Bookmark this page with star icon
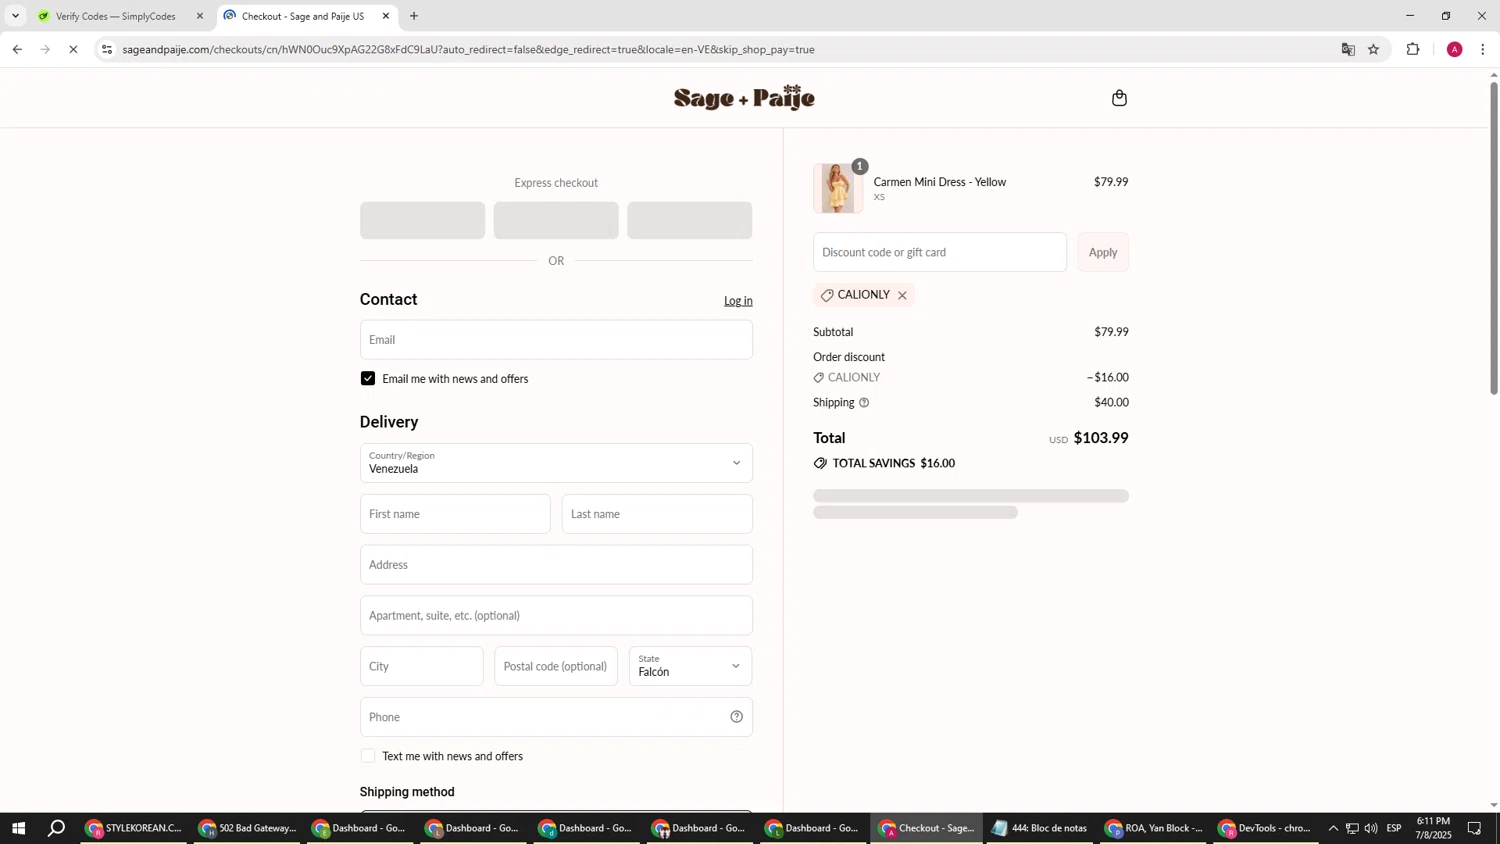Screen dimensions: 1500x844 point(1374,49)
